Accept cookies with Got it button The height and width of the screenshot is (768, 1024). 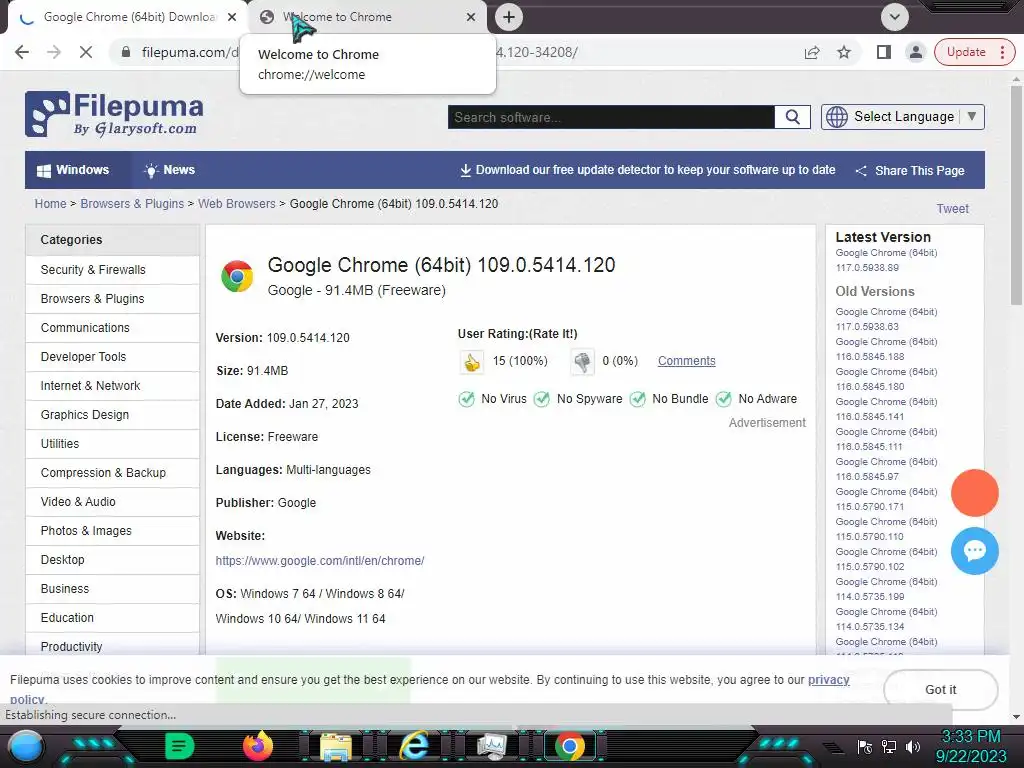[x=940, y=690]
